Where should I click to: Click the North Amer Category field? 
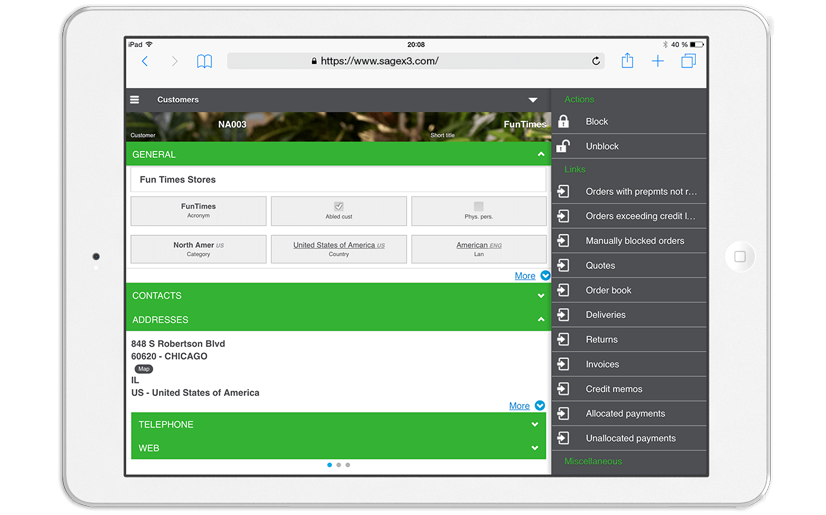(x=199, y=249)
